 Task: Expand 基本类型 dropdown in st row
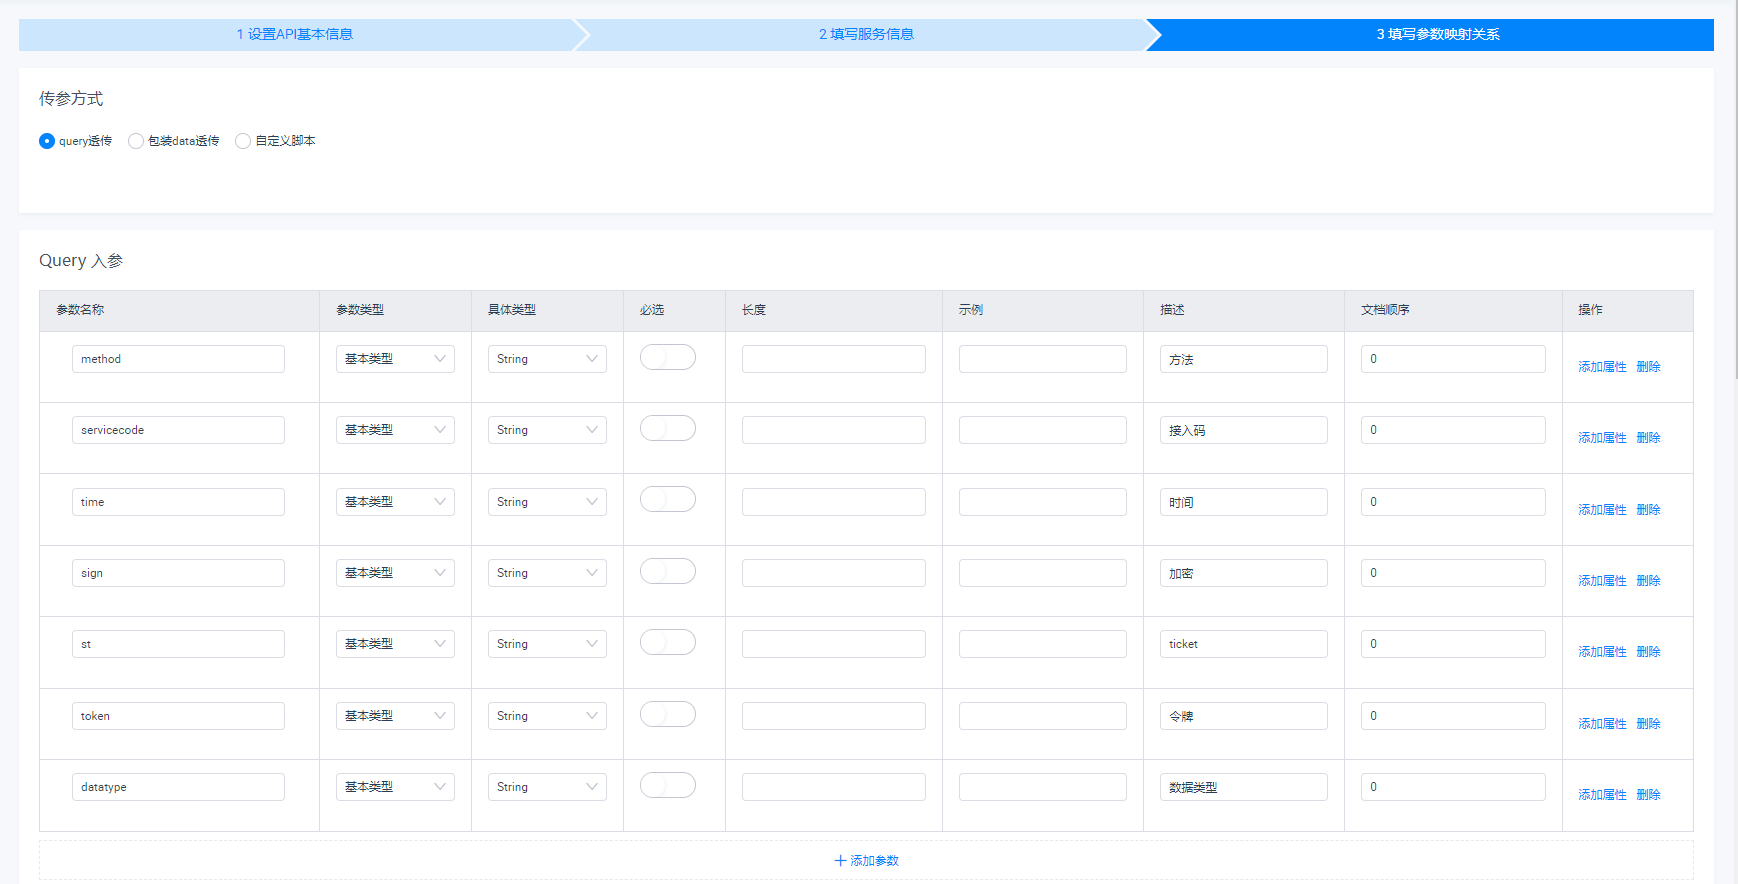coord(395,644)
